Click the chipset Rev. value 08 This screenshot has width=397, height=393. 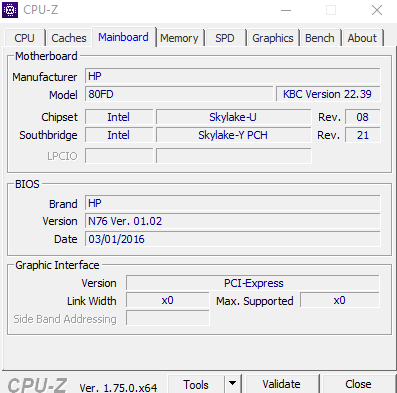[x=363, y=117]
